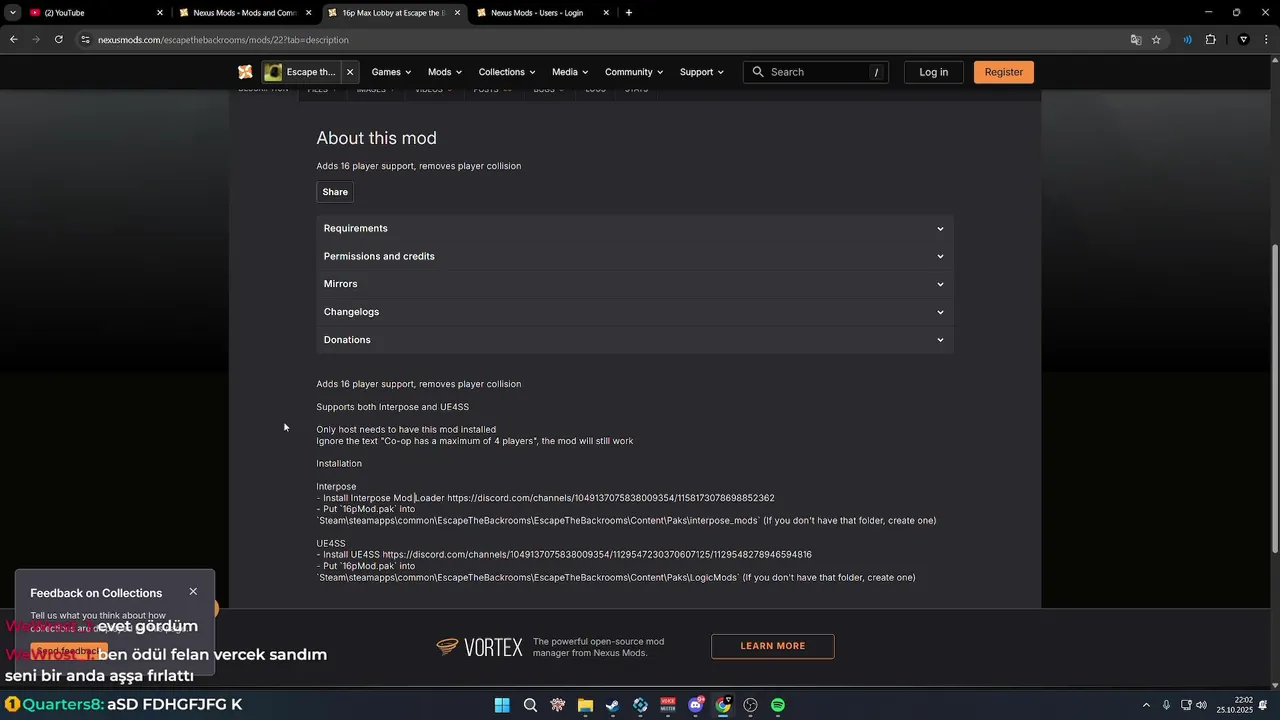Show hidden system tray icons
Viewport: 1280px width, 720px height.
(x=1146, y=705)
